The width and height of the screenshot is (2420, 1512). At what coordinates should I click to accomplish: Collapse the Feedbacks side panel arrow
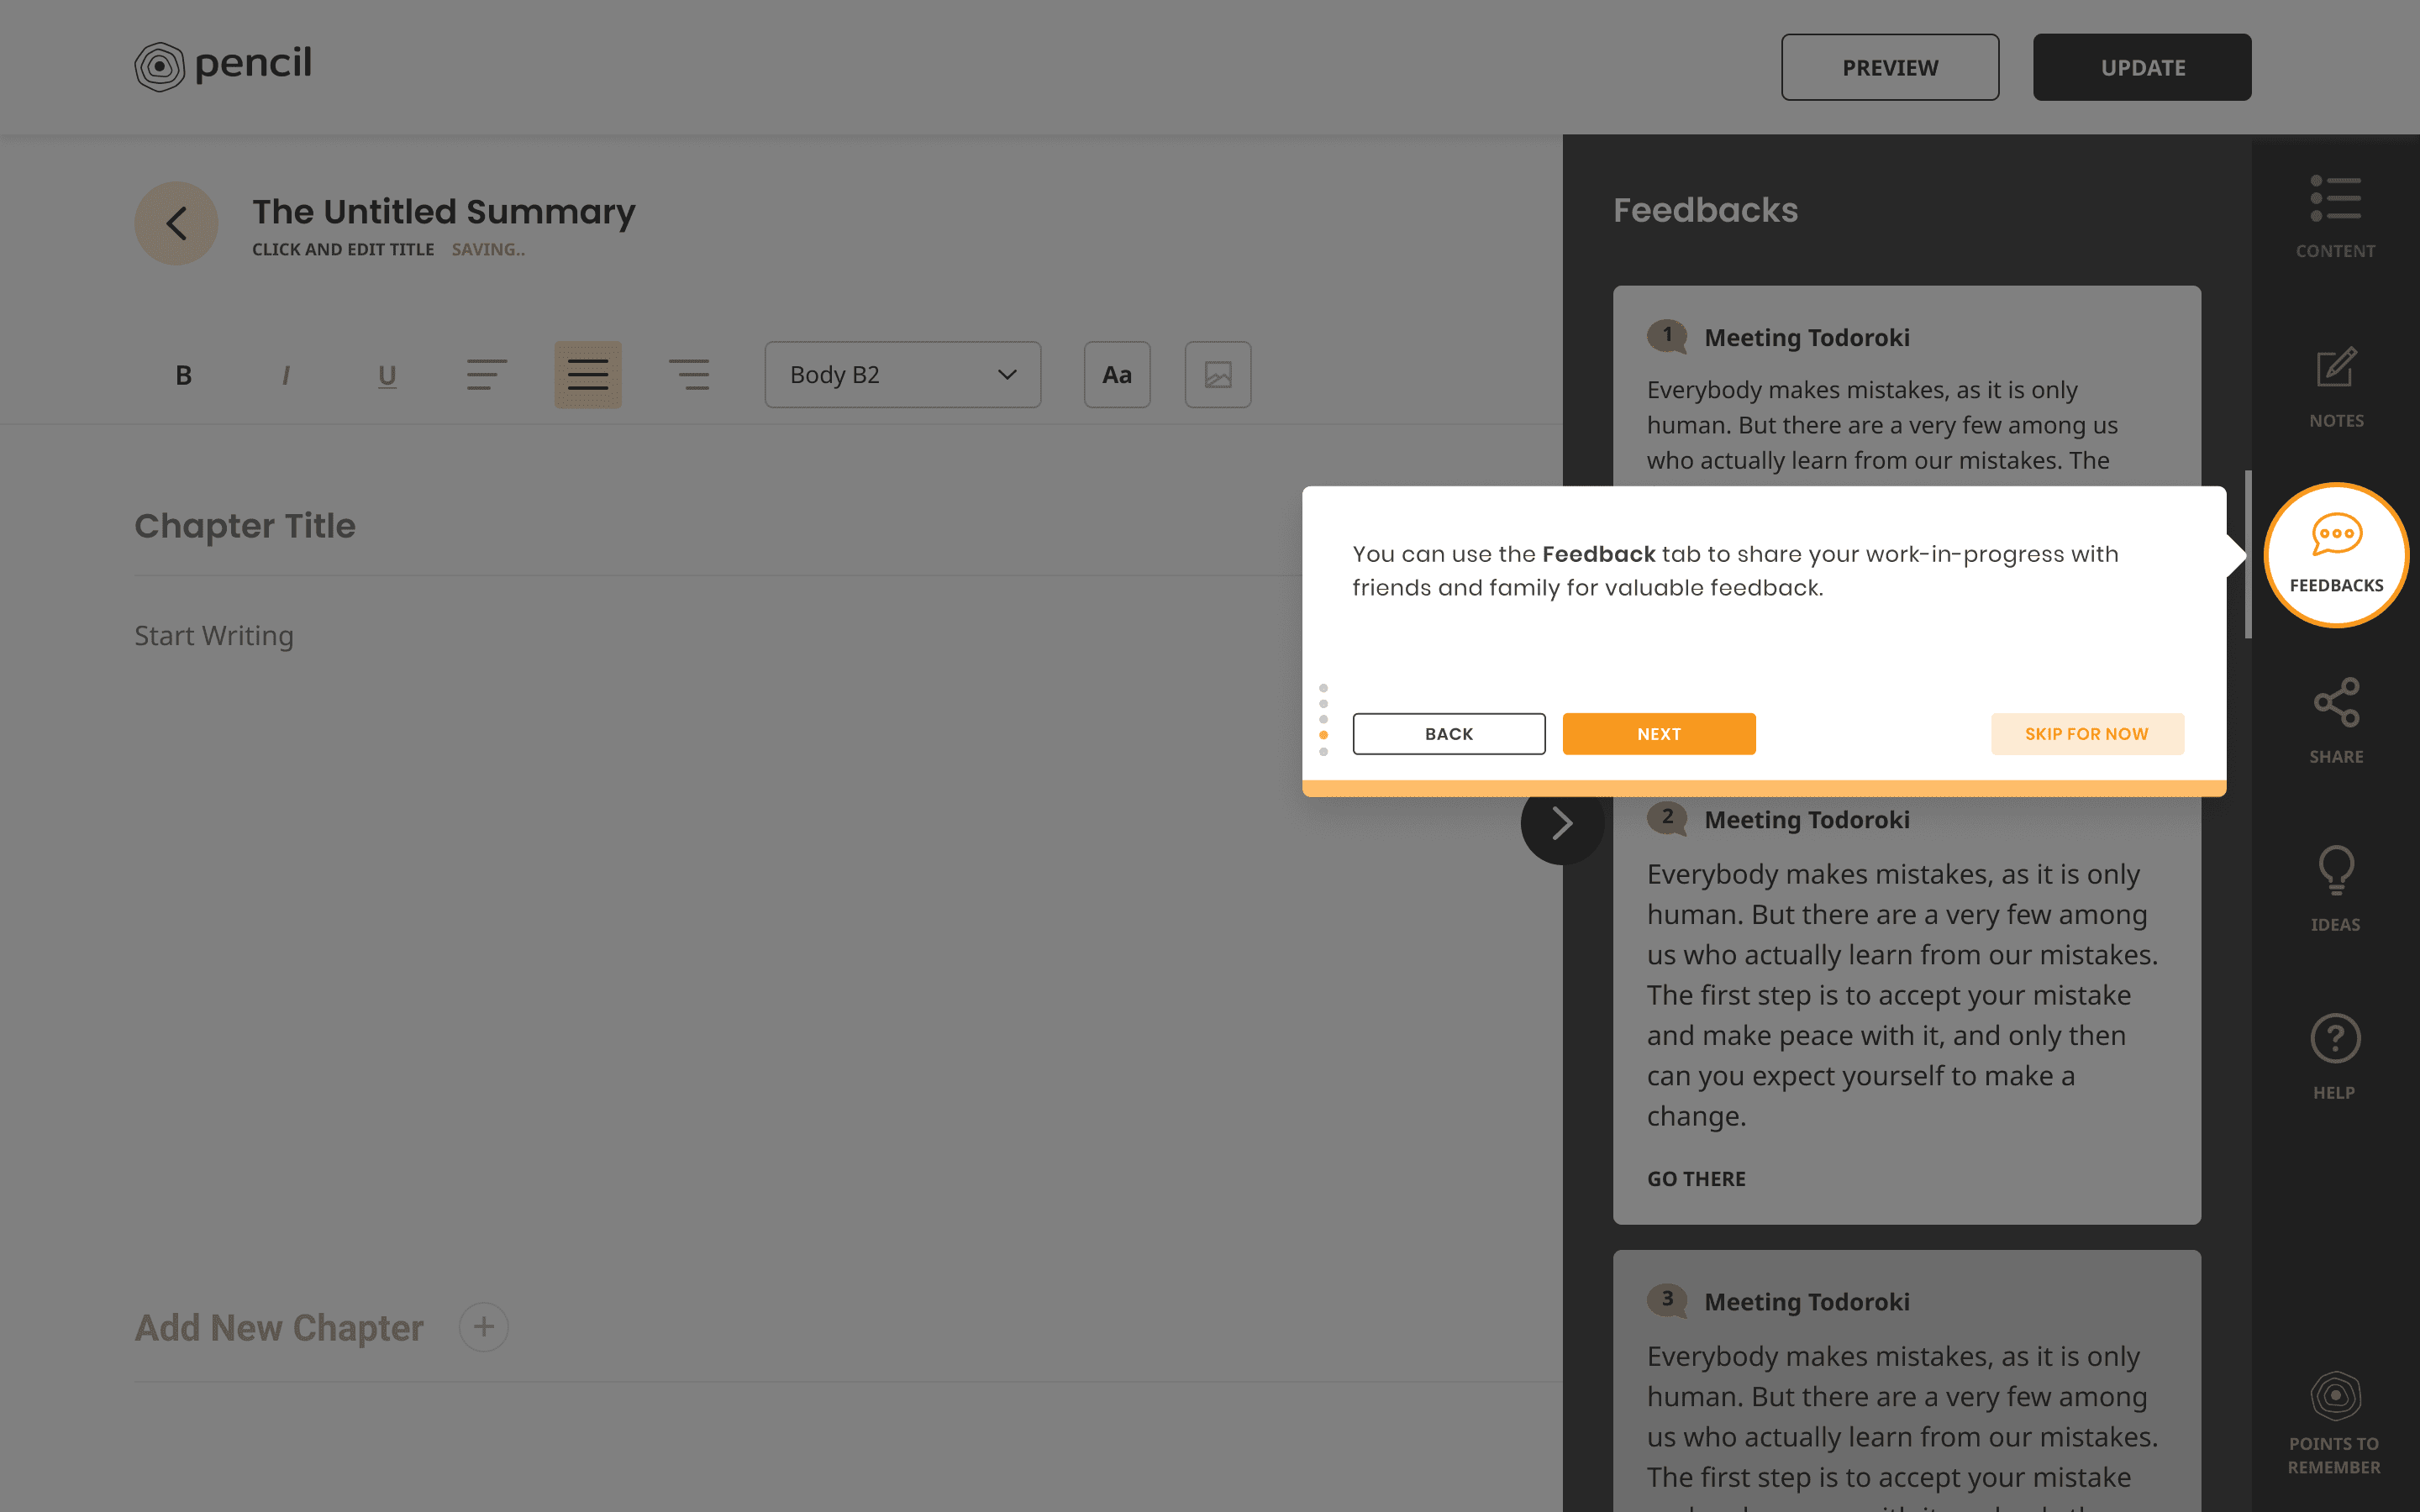1561,824
